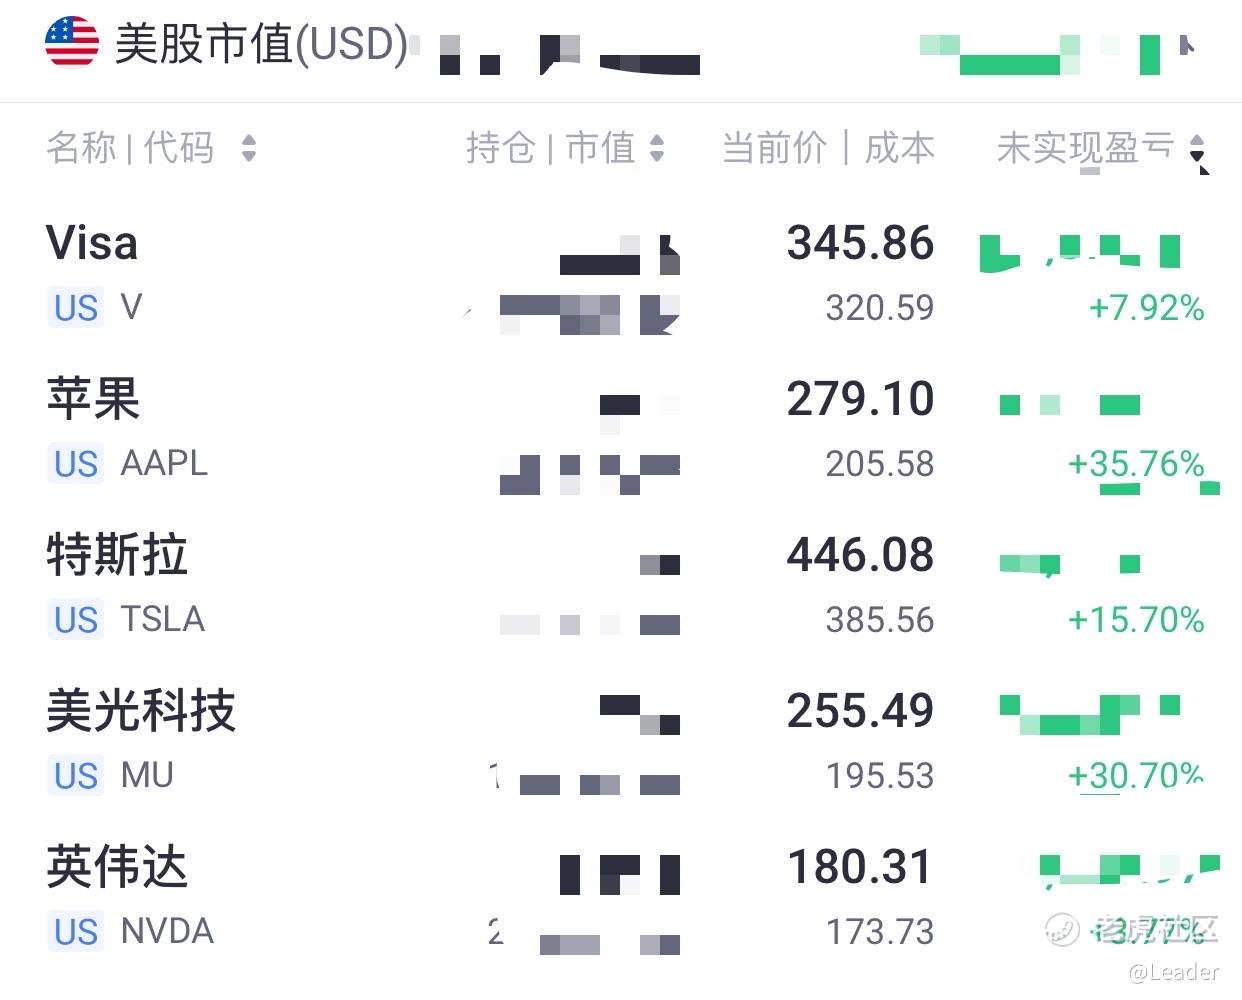This screenshot has height=1000, width=1242.
Task: Tap the +35.76% Apple gain
Action: (x=1136, y=463)
